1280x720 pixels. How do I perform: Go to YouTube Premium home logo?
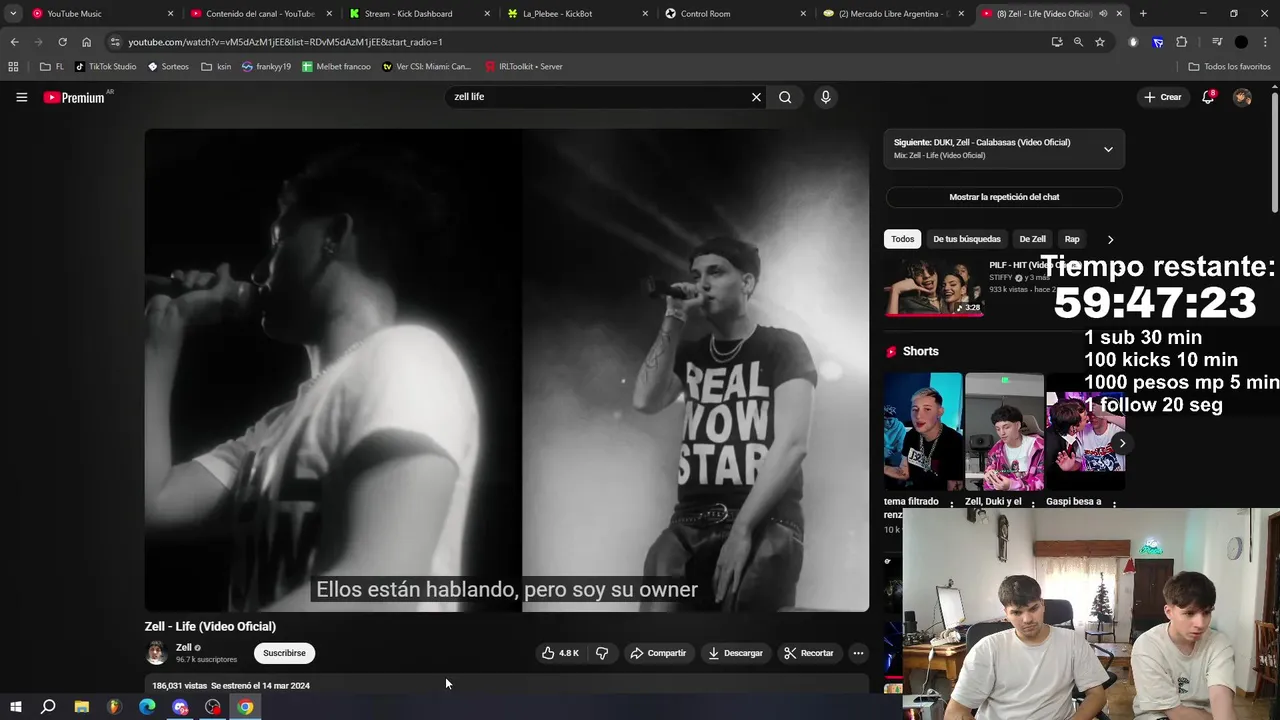[75, 97]
